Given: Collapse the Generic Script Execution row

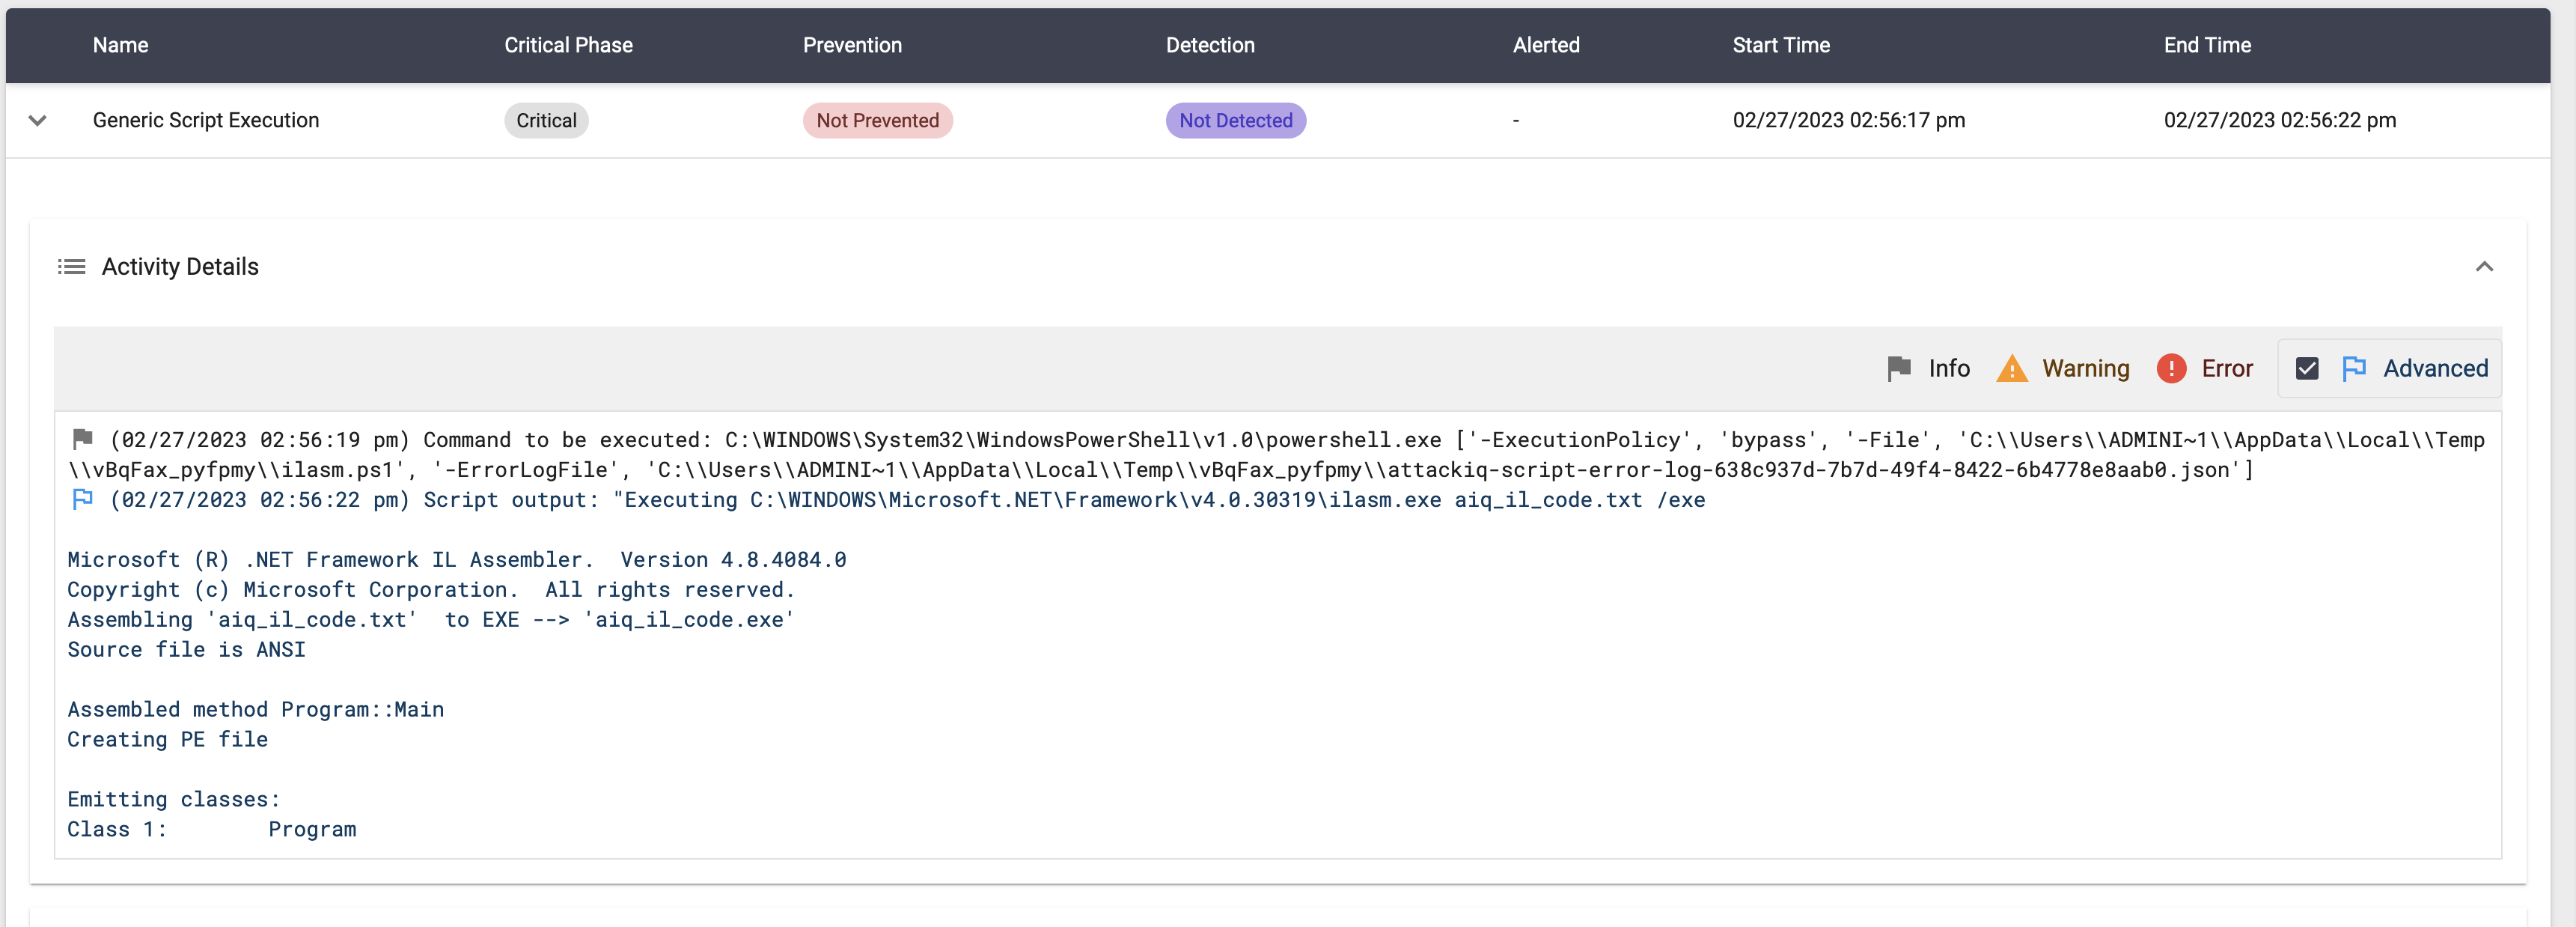Looking at the screenshot, I should [38, 120].
